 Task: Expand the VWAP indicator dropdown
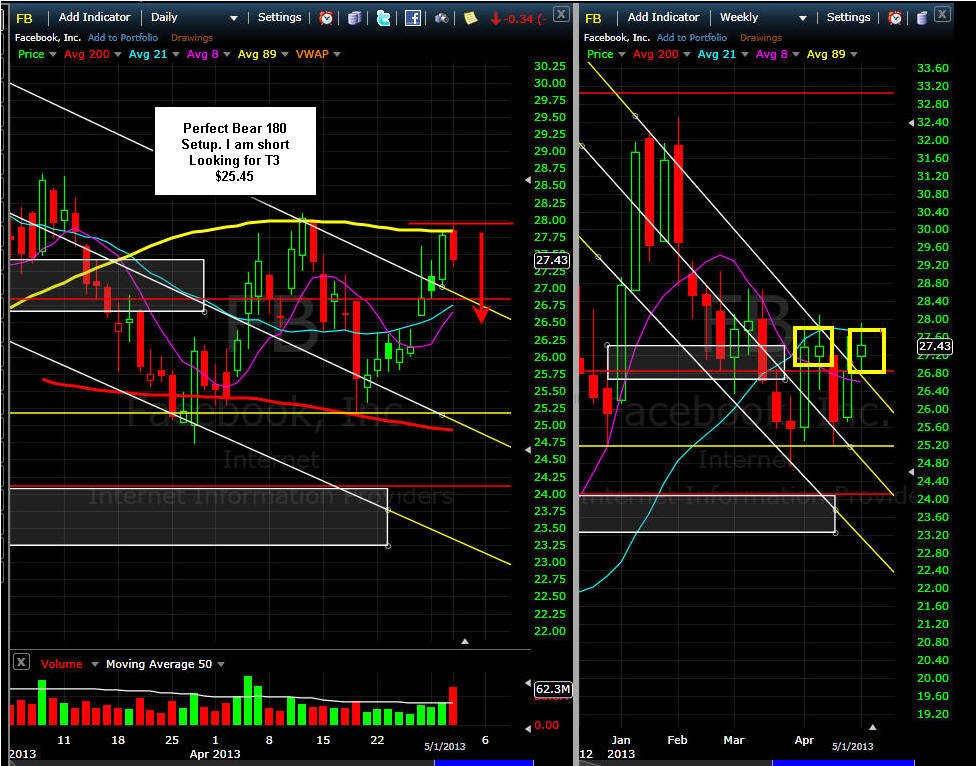pyautogui.click(x=337, y=55)
